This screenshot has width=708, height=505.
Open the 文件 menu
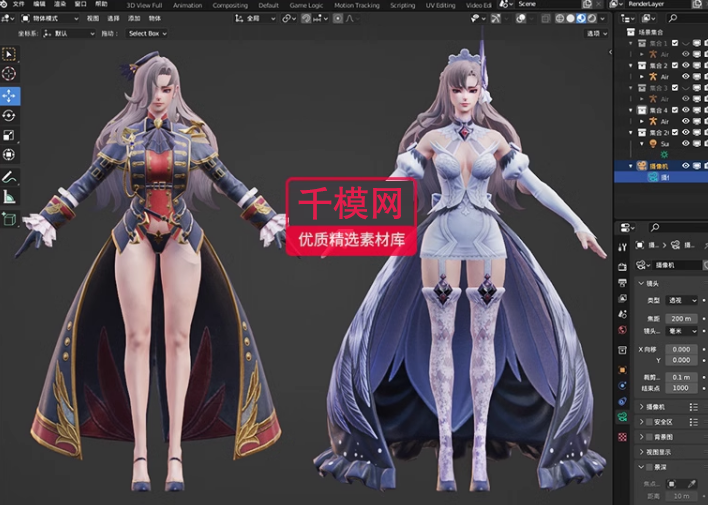(19, 4)
